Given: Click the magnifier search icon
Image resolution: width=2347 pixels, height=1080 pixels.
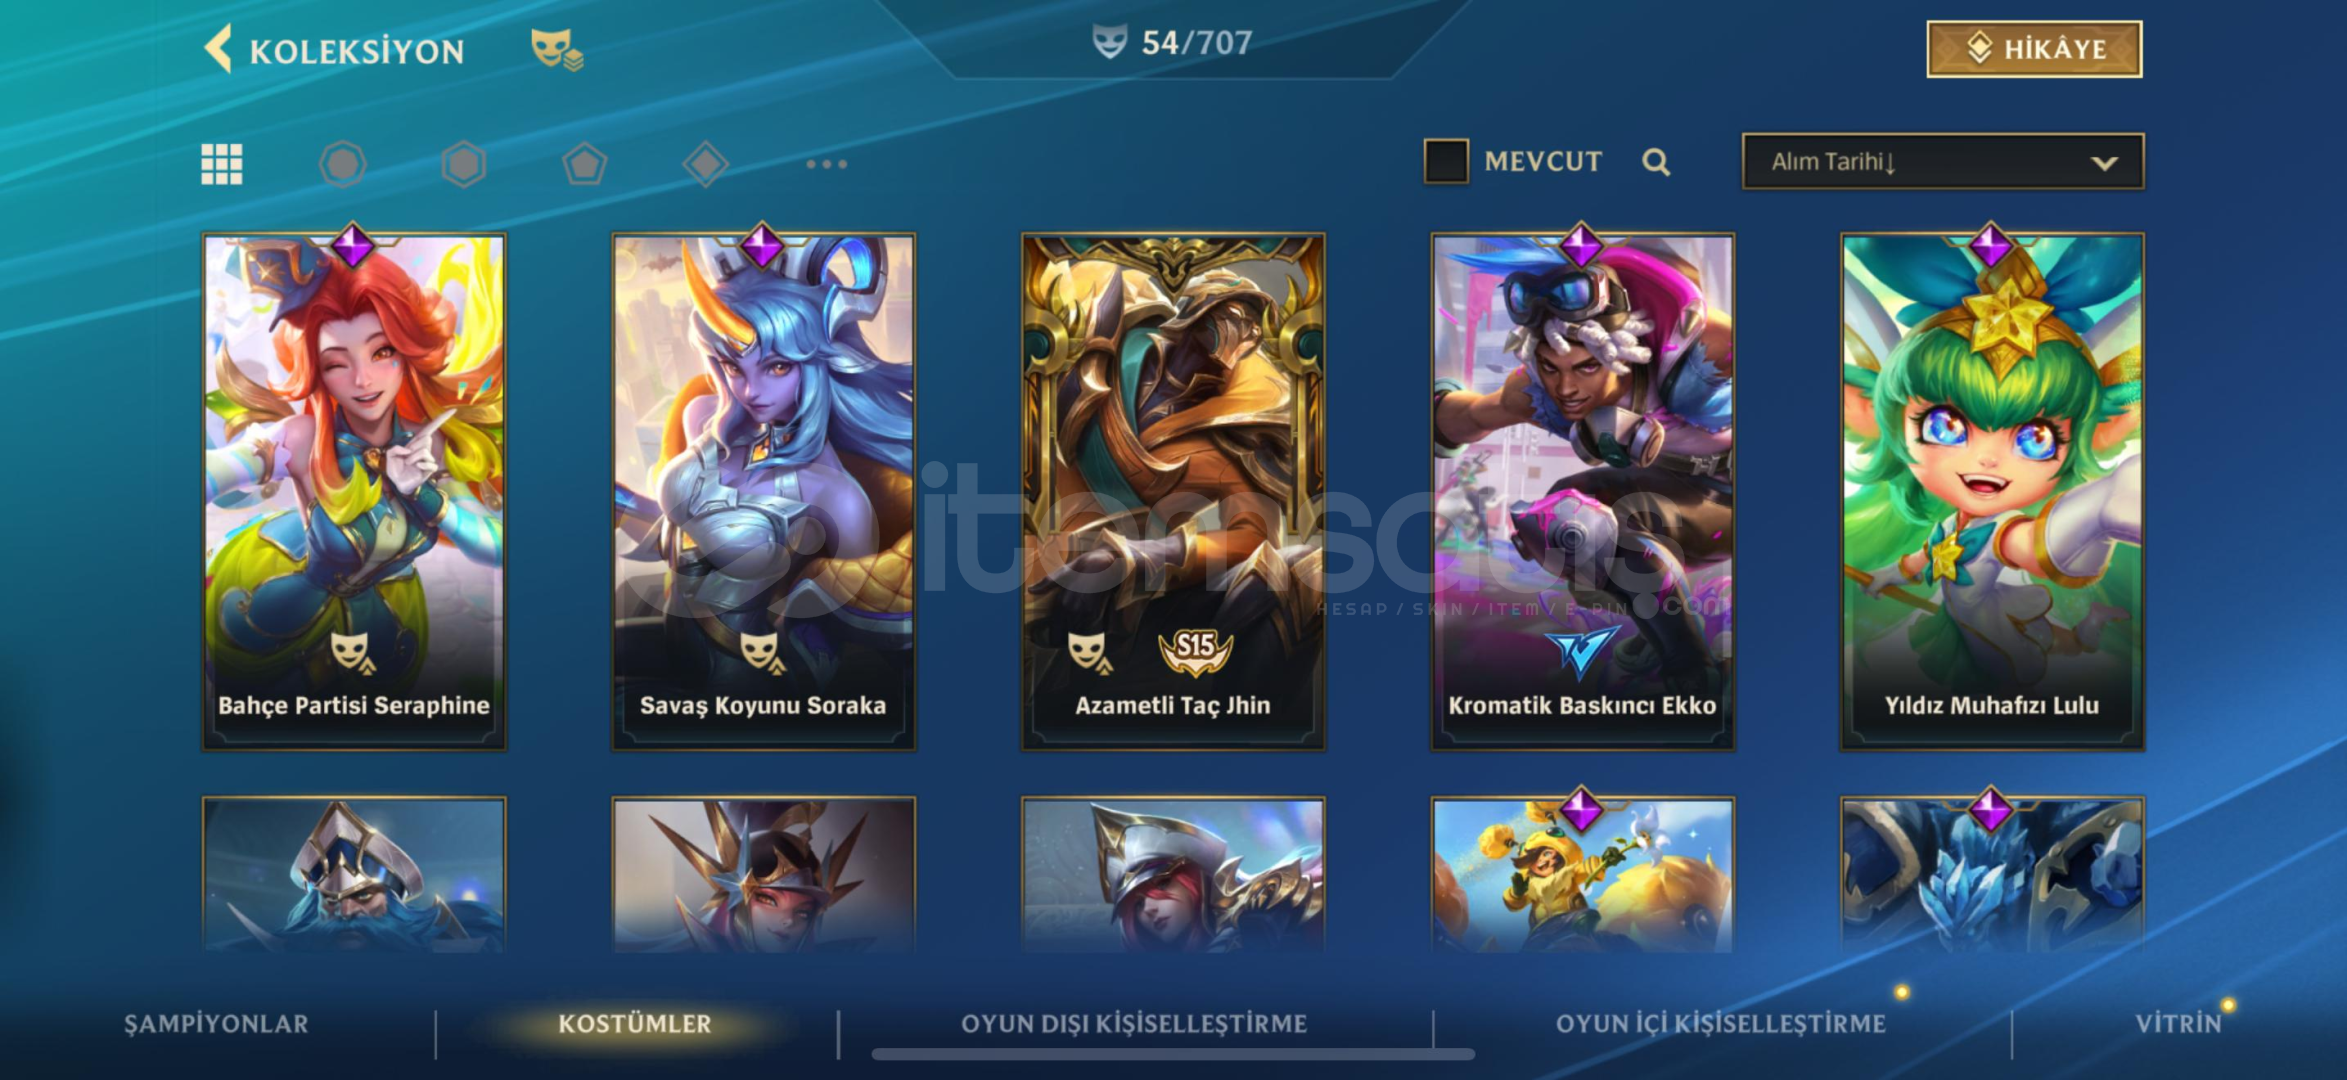Looking at the screenshot, I should pyautogui.click(x=1656, y=162).
